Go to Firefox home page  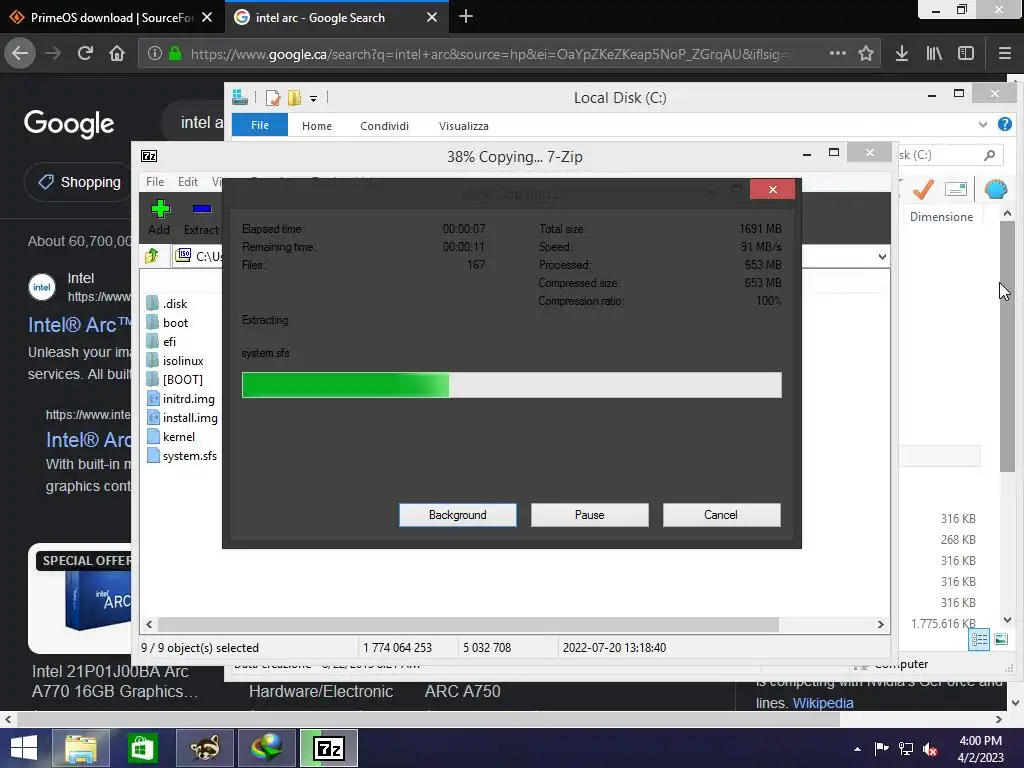point(117,53)
